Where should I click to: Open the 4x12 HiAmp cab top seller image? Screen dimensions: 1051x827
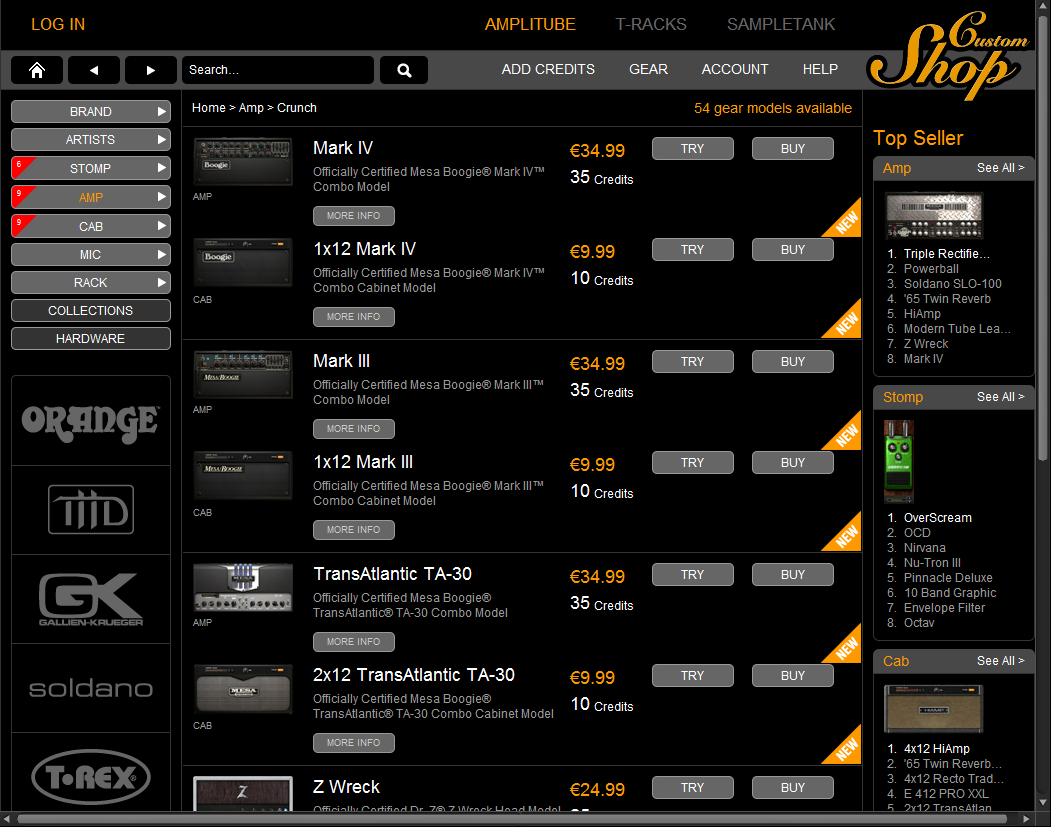coord(934,708)
